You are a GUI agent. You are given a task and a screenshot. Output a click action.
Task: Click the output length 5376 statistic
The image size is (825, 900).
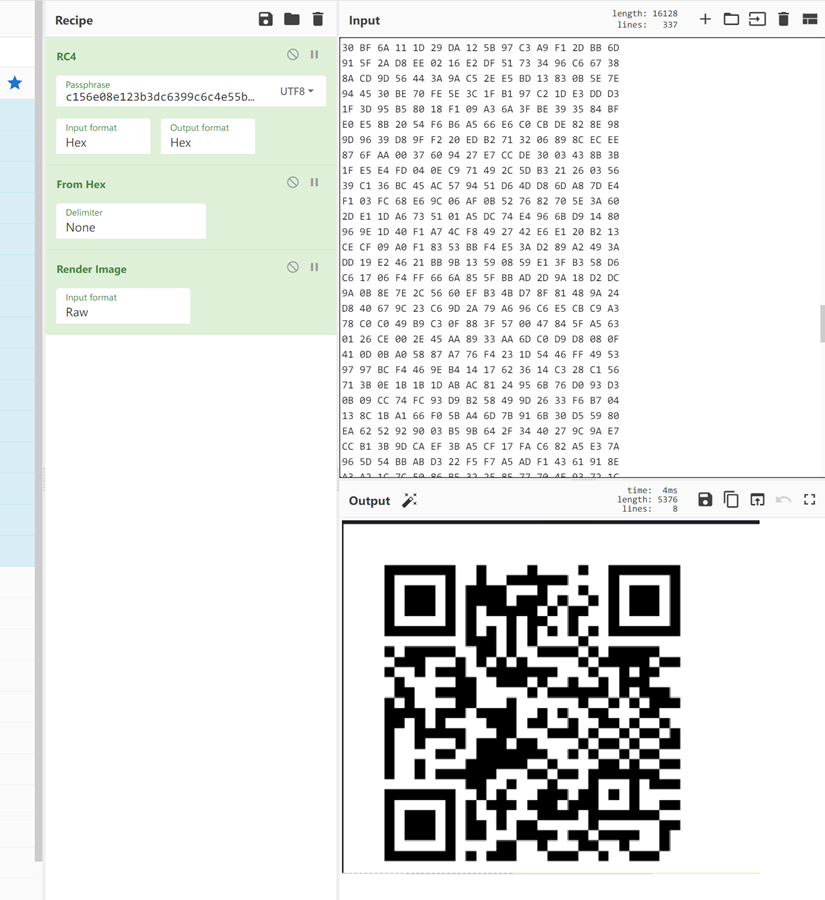pos(648,499)
